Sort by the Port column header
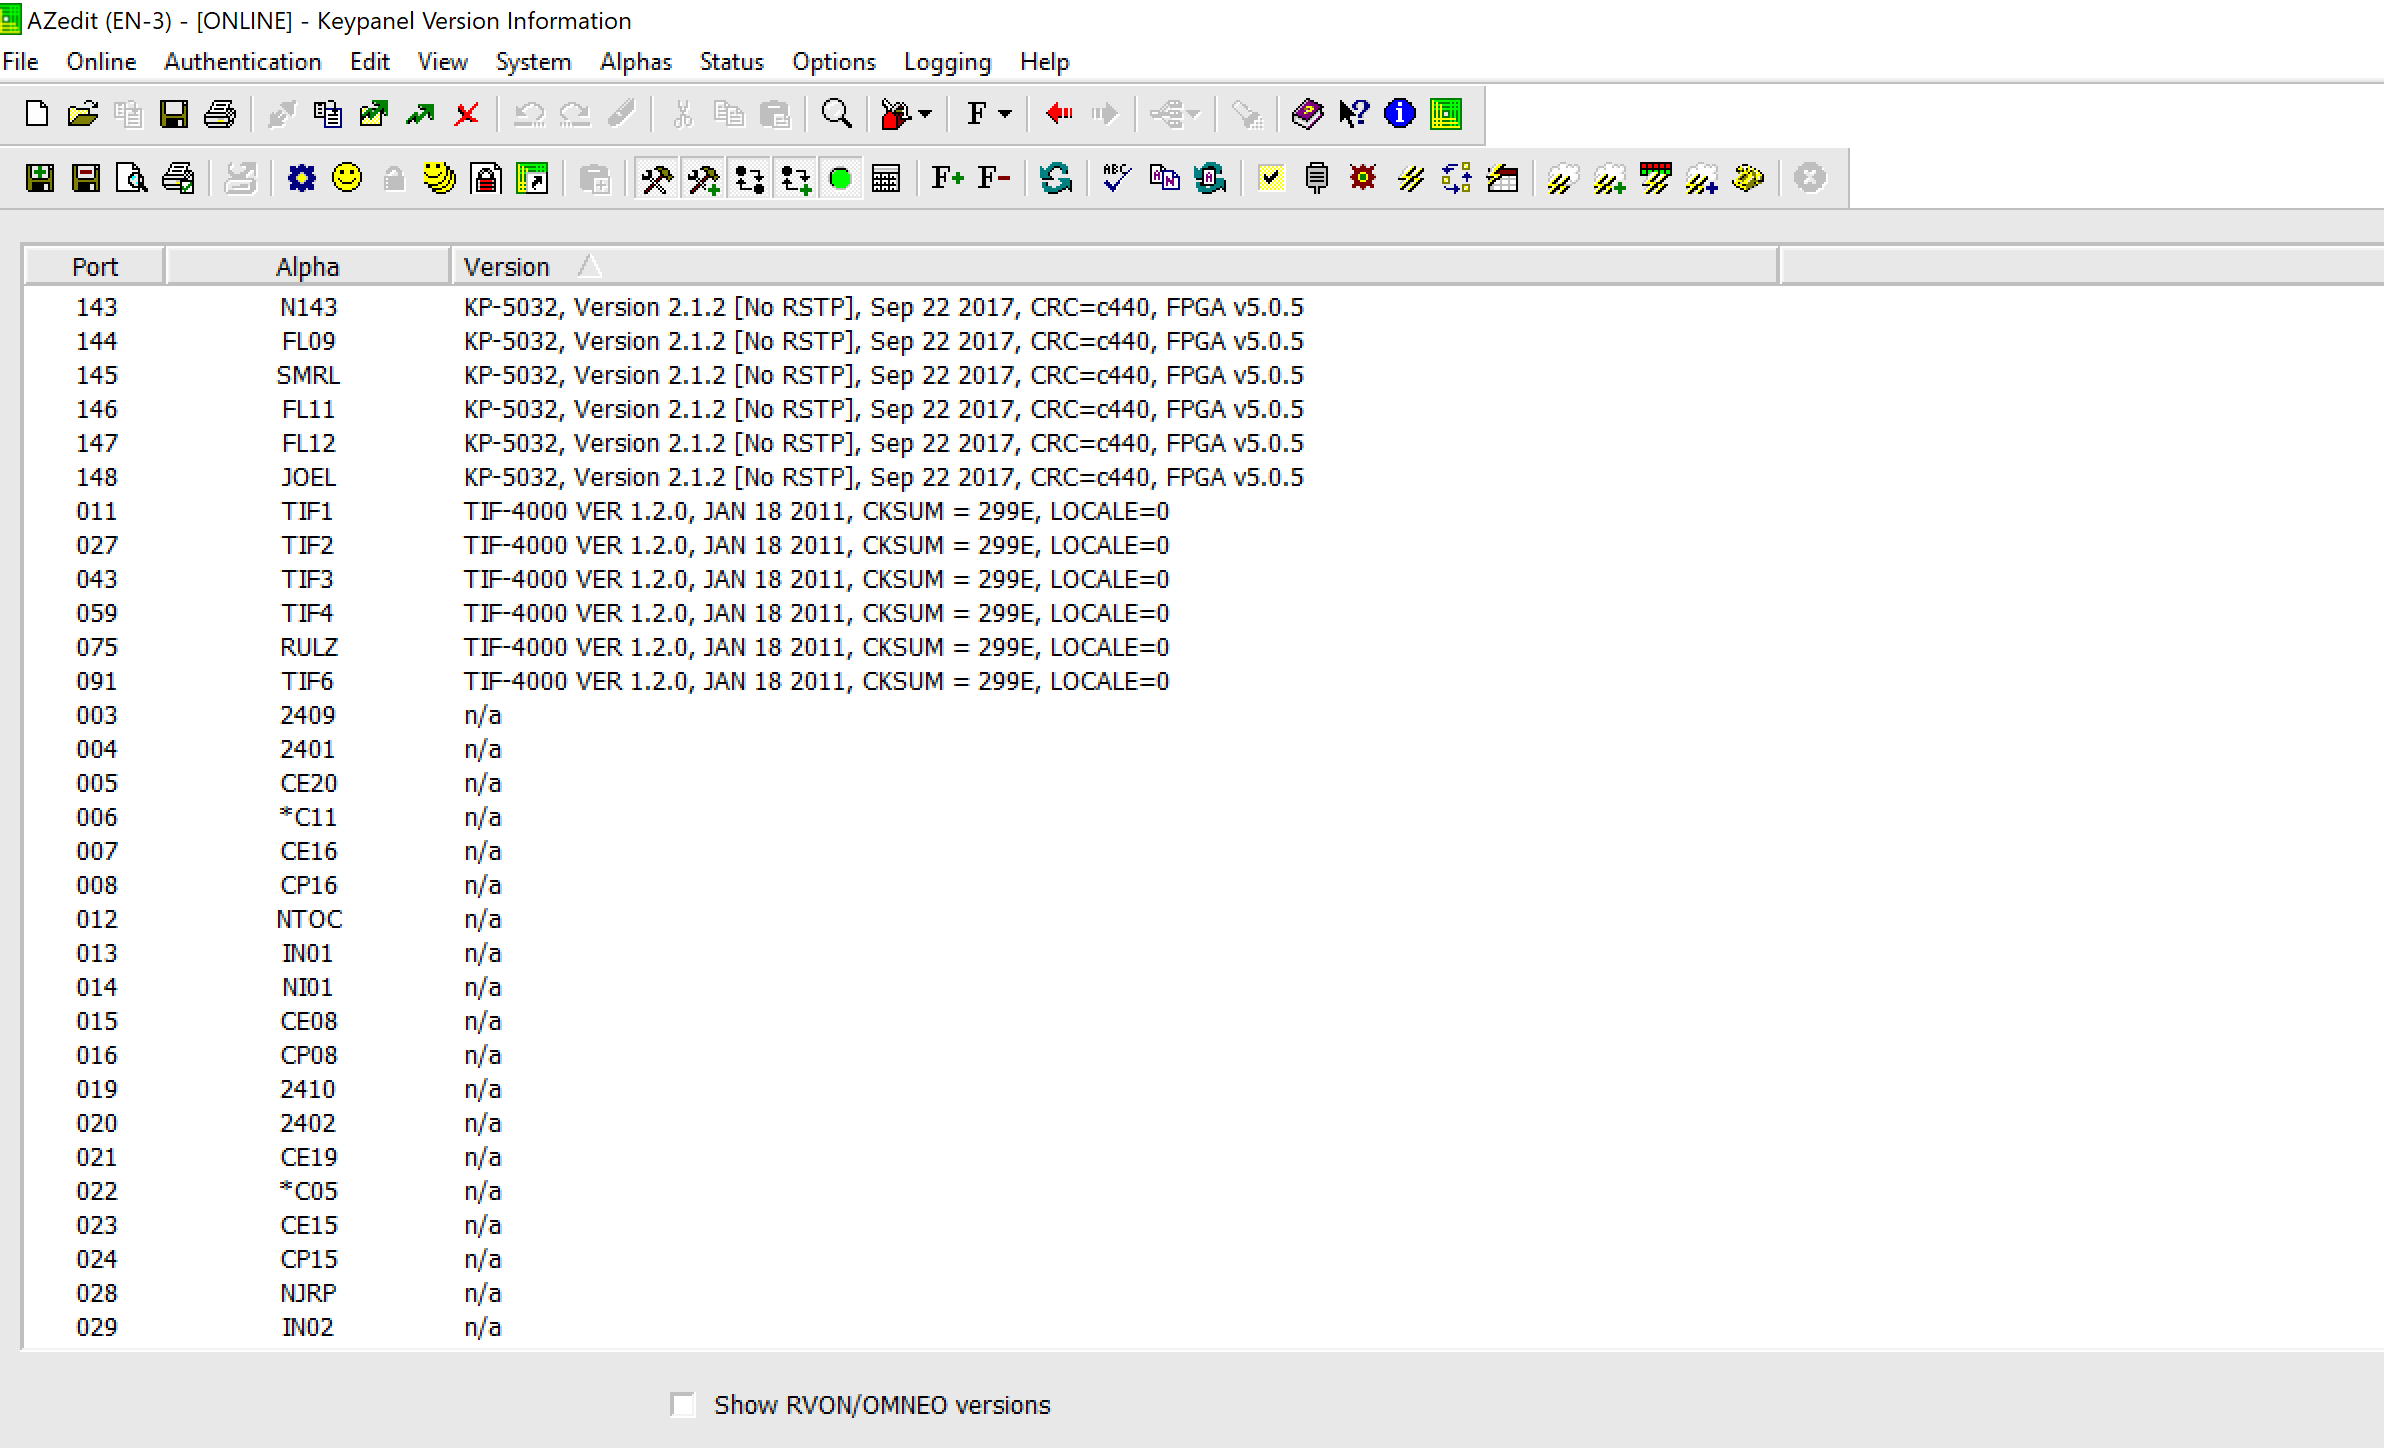This screenshot has height=1448, width=2384. 95,267
